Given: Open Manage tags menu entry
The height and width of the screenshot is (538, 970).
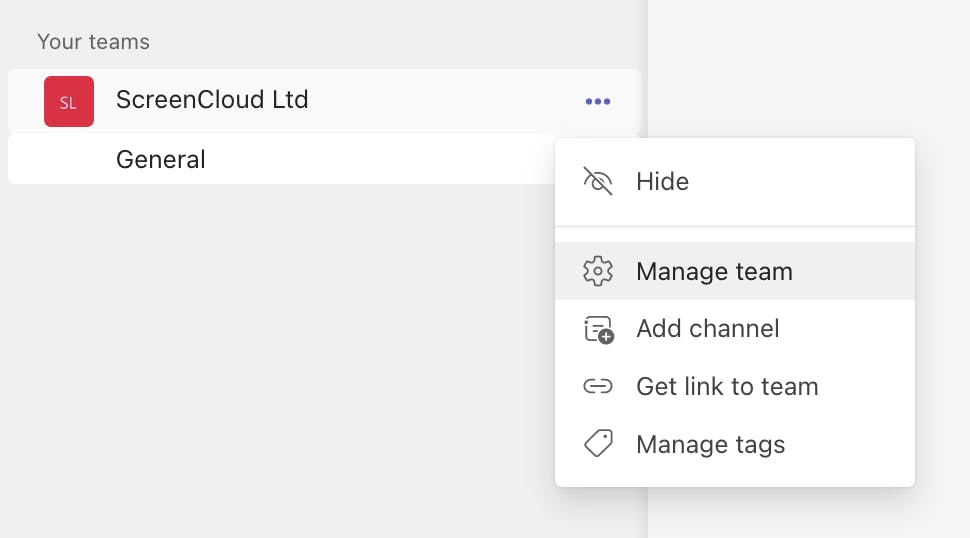Looking at the screenshot, I should point(735,444).
